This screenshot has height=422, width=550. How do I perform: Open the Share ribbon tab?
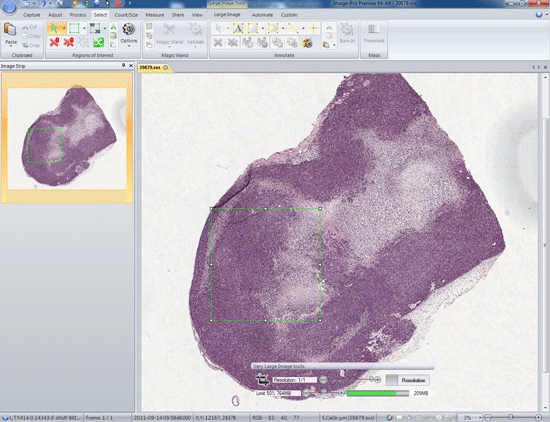(x=178, y=15)
